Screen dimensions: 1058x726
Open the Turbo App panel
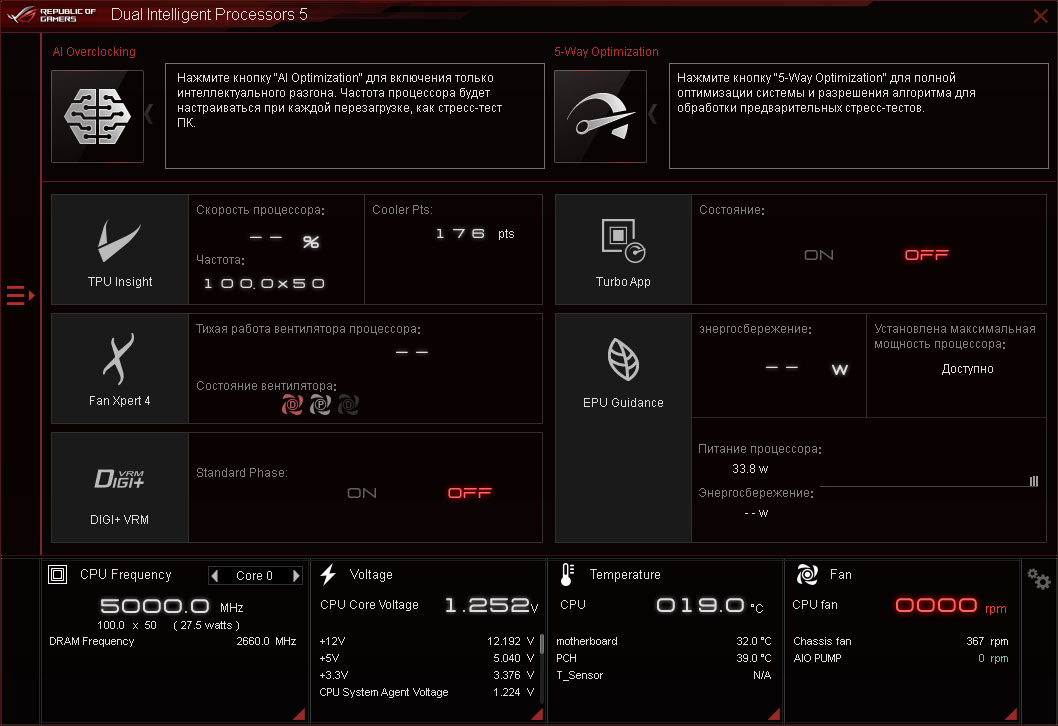623,250
